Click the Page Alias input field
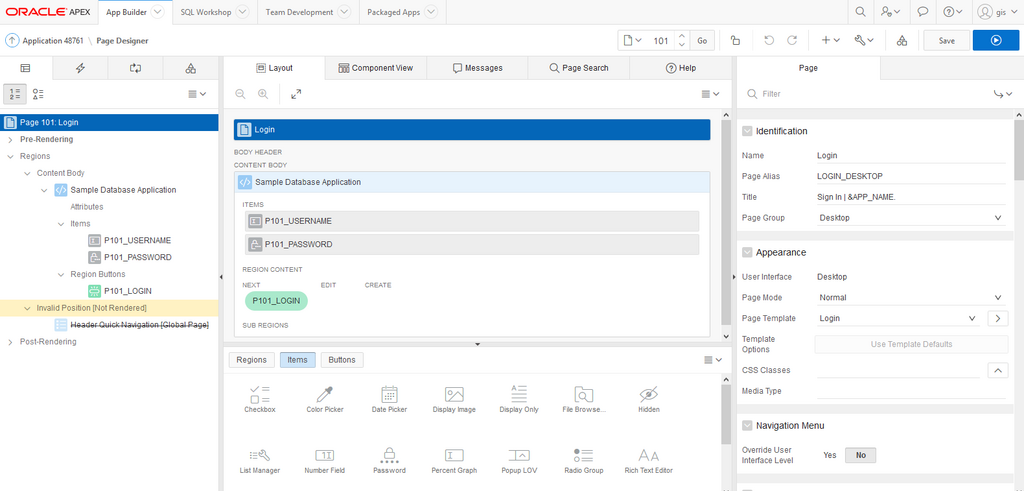 tap(910, 176)
